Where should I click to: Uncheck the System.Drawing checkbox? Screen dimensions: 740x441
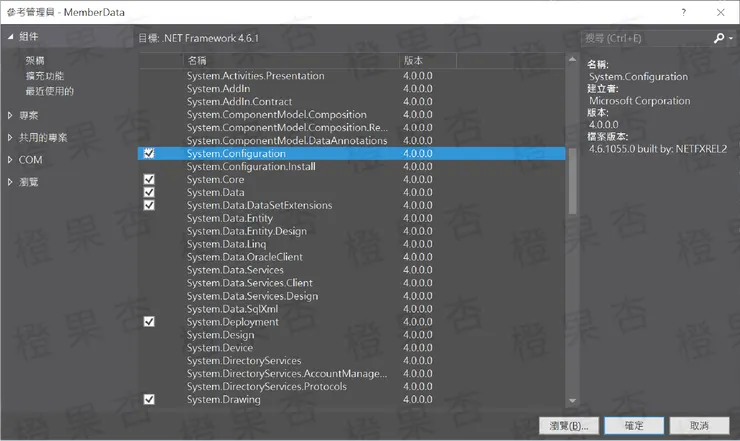pos(149,399)
